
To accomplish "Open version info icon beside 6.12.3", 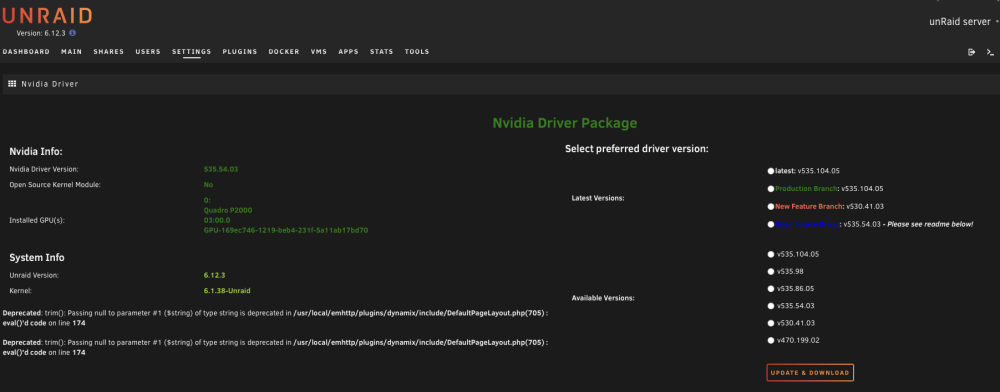I will pos(72,33).
